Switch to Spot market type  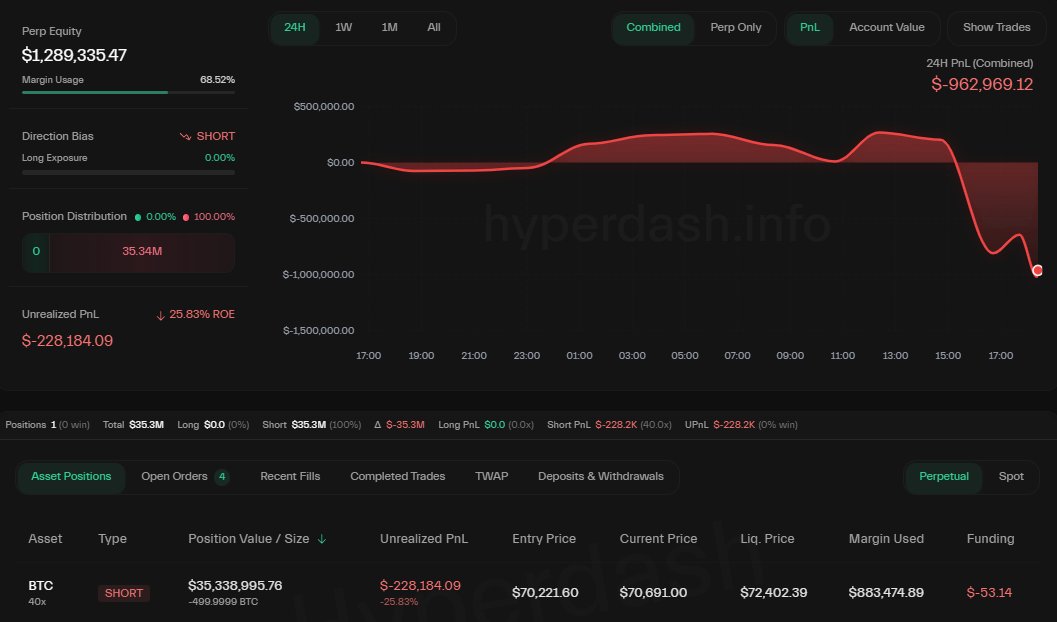1011,476
